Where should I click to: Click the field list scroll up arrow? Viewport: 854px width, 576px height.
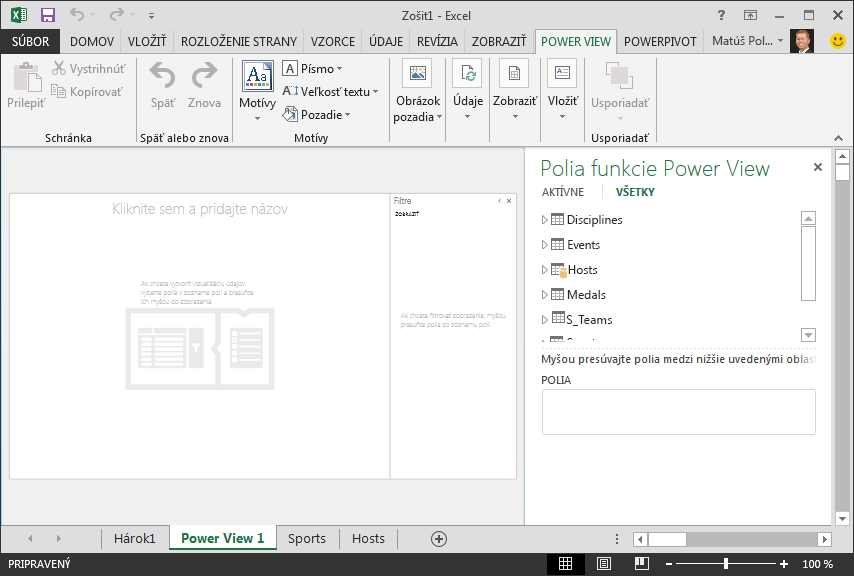pyautogui.click(x=808, y=218)
